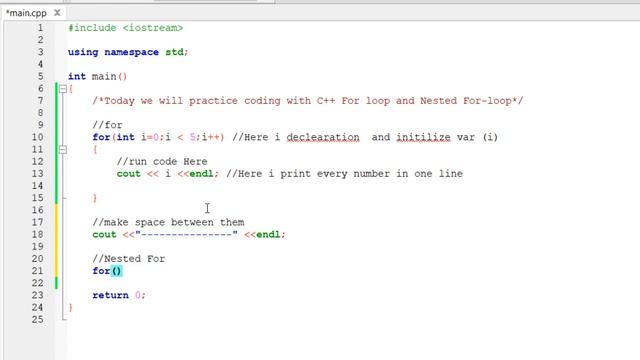Place cursor on 'int main()' line
The height and width of the screenshot is (360, 640).
click(98, 76)
